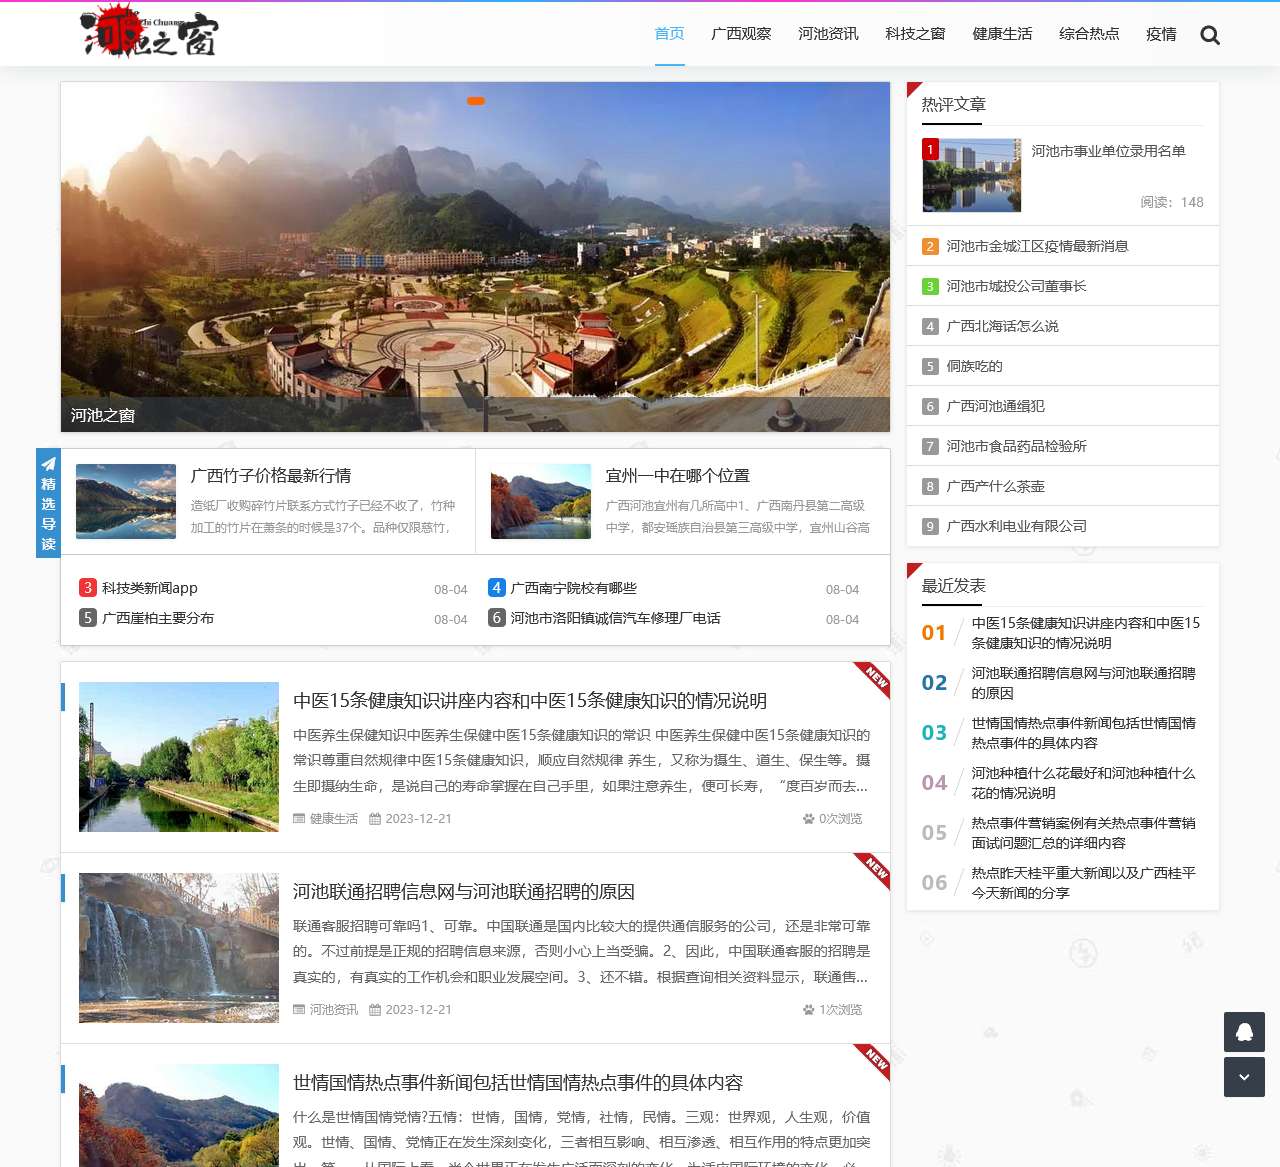
Task: Open hot article 河池市金城江区疫情最新消息
Action: [1037, 246]
